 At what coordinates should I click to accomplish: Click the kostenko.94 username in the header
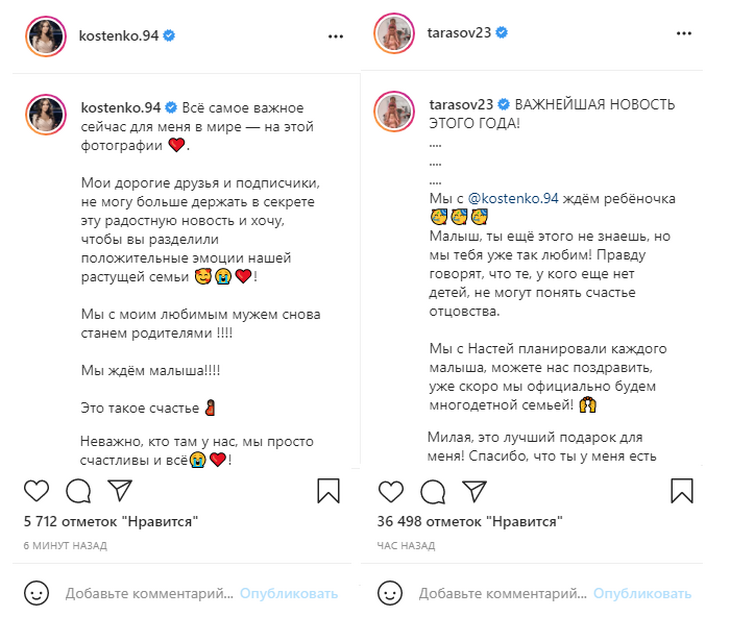pyautogui.click(x=119, y=36)
